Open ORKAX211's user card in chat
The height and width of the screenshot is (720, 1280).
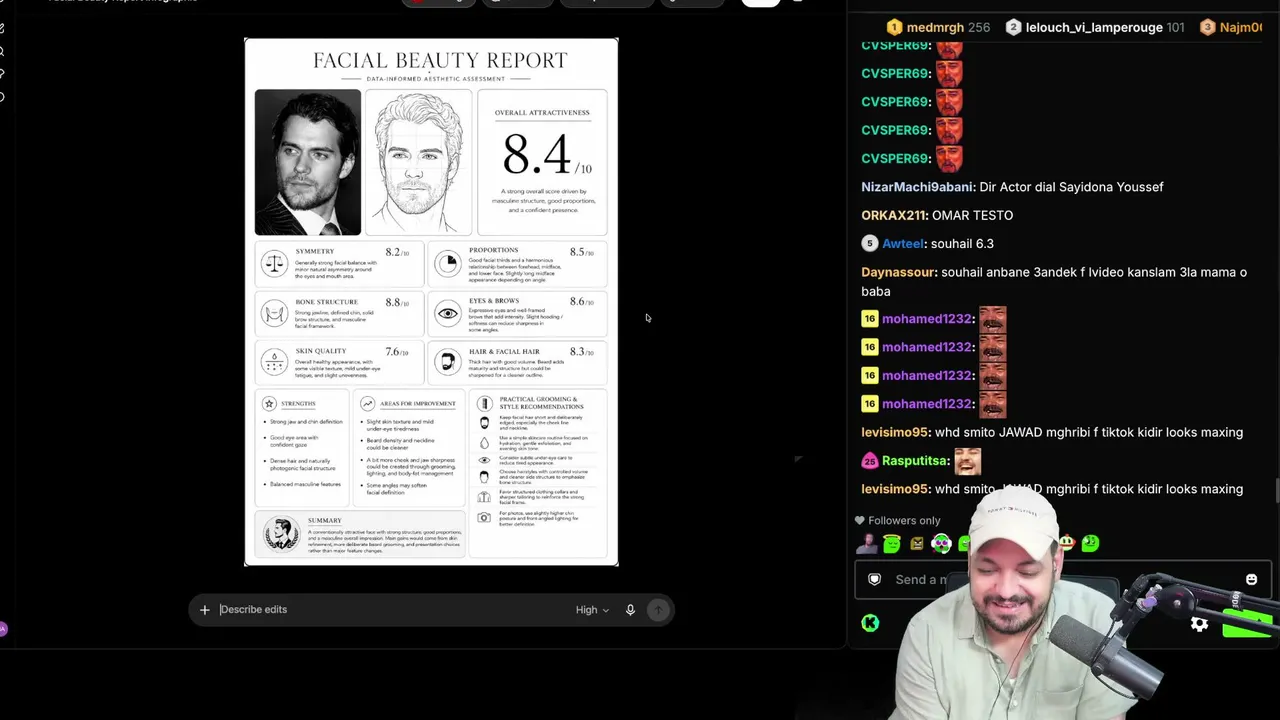coord(894,216)
